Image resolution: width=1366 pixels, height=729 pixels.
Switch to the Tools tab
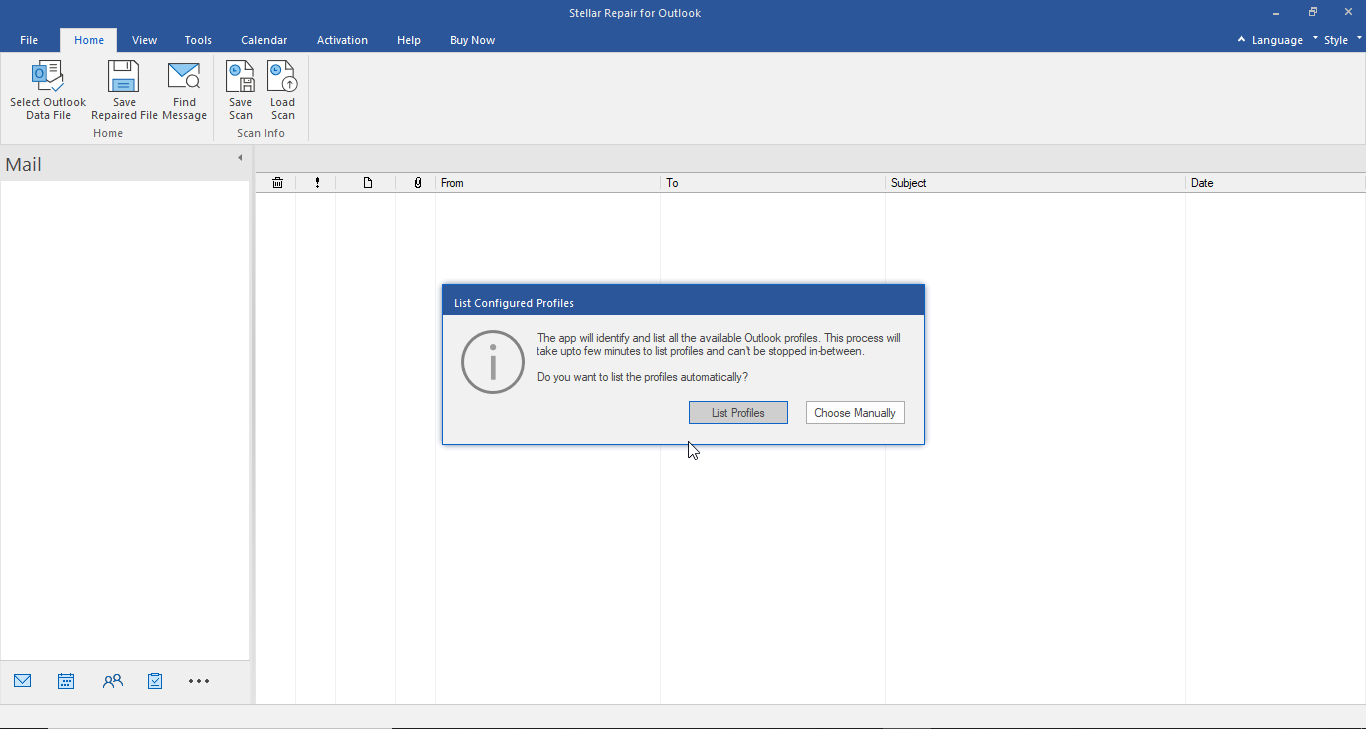(198, 40)
